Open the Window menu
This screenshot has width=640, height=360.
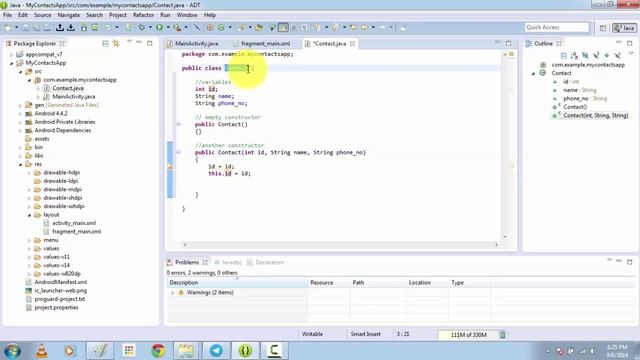[x=187, y=15]
